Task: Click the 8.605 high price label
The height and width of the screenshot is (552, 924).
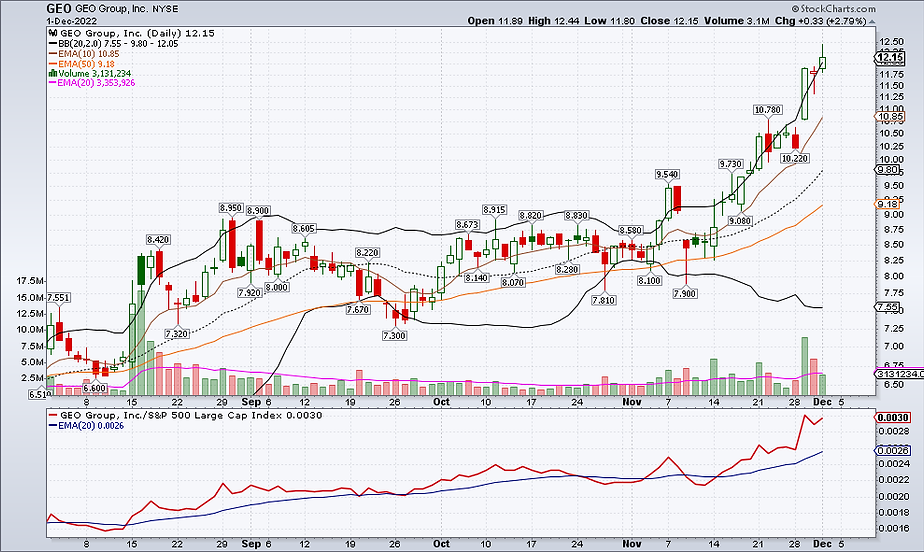Action: (303, 229)
